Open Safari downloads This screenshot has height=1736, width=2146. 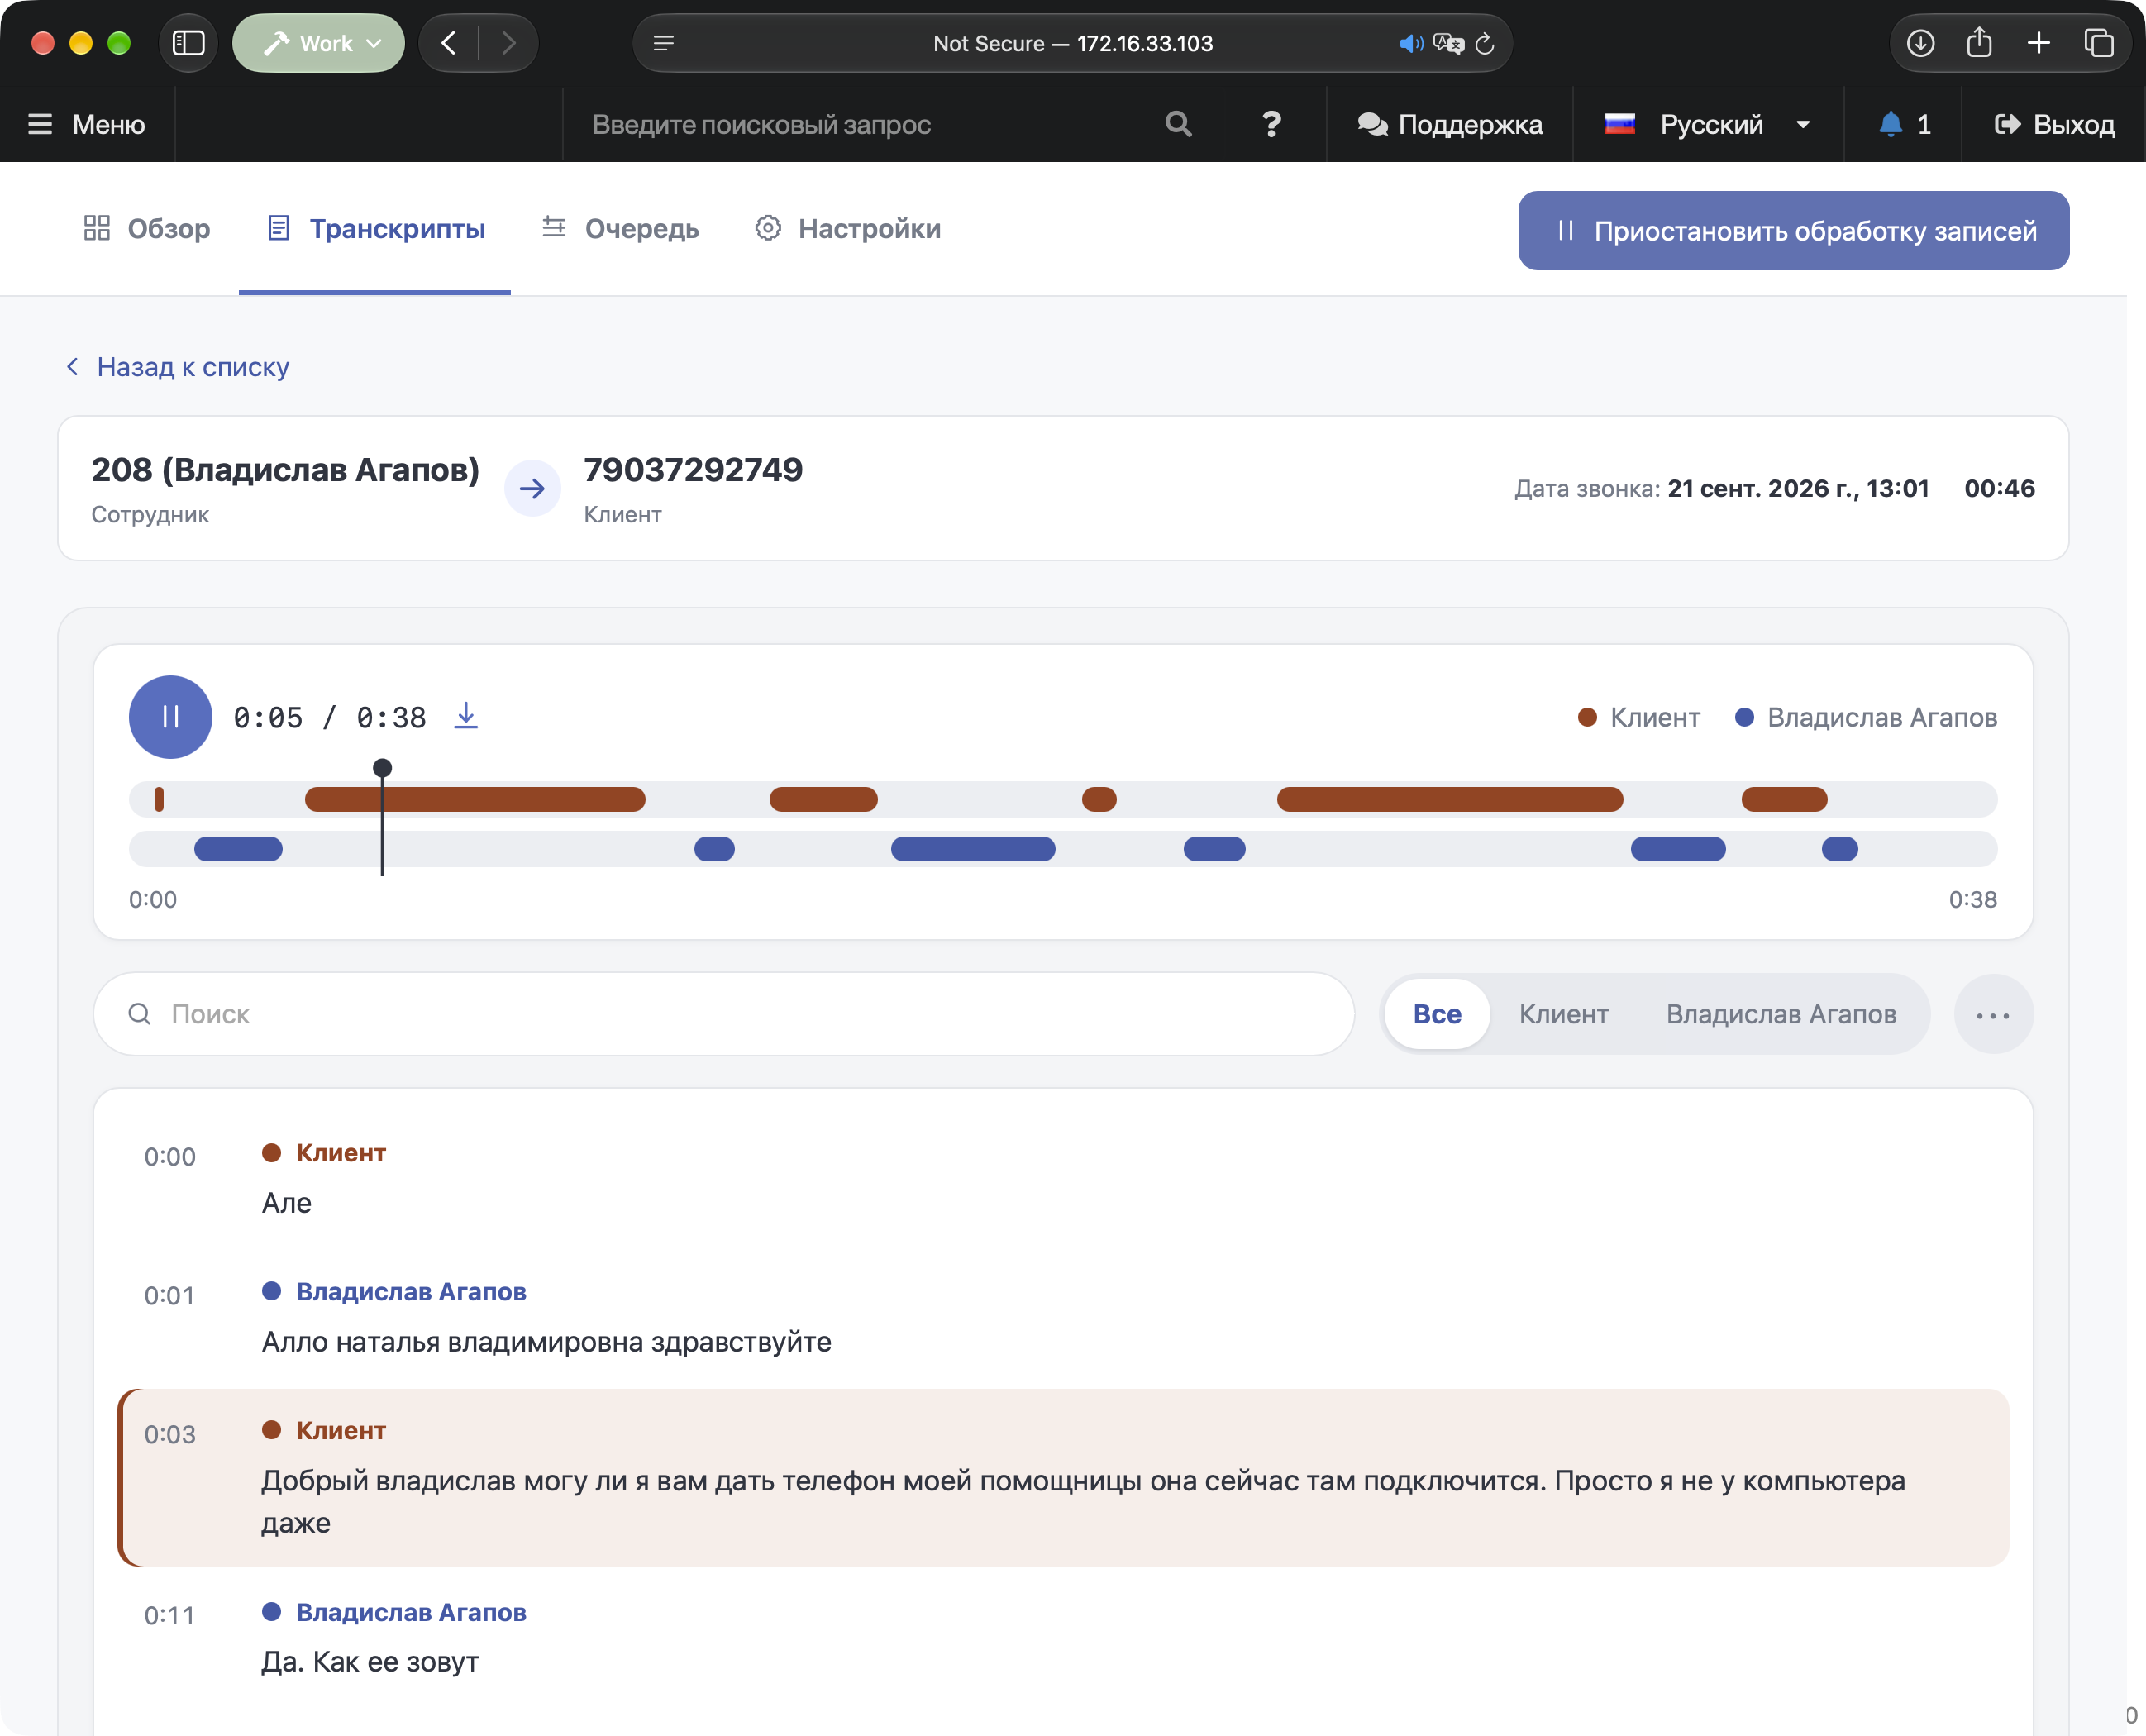[1920, 43]
